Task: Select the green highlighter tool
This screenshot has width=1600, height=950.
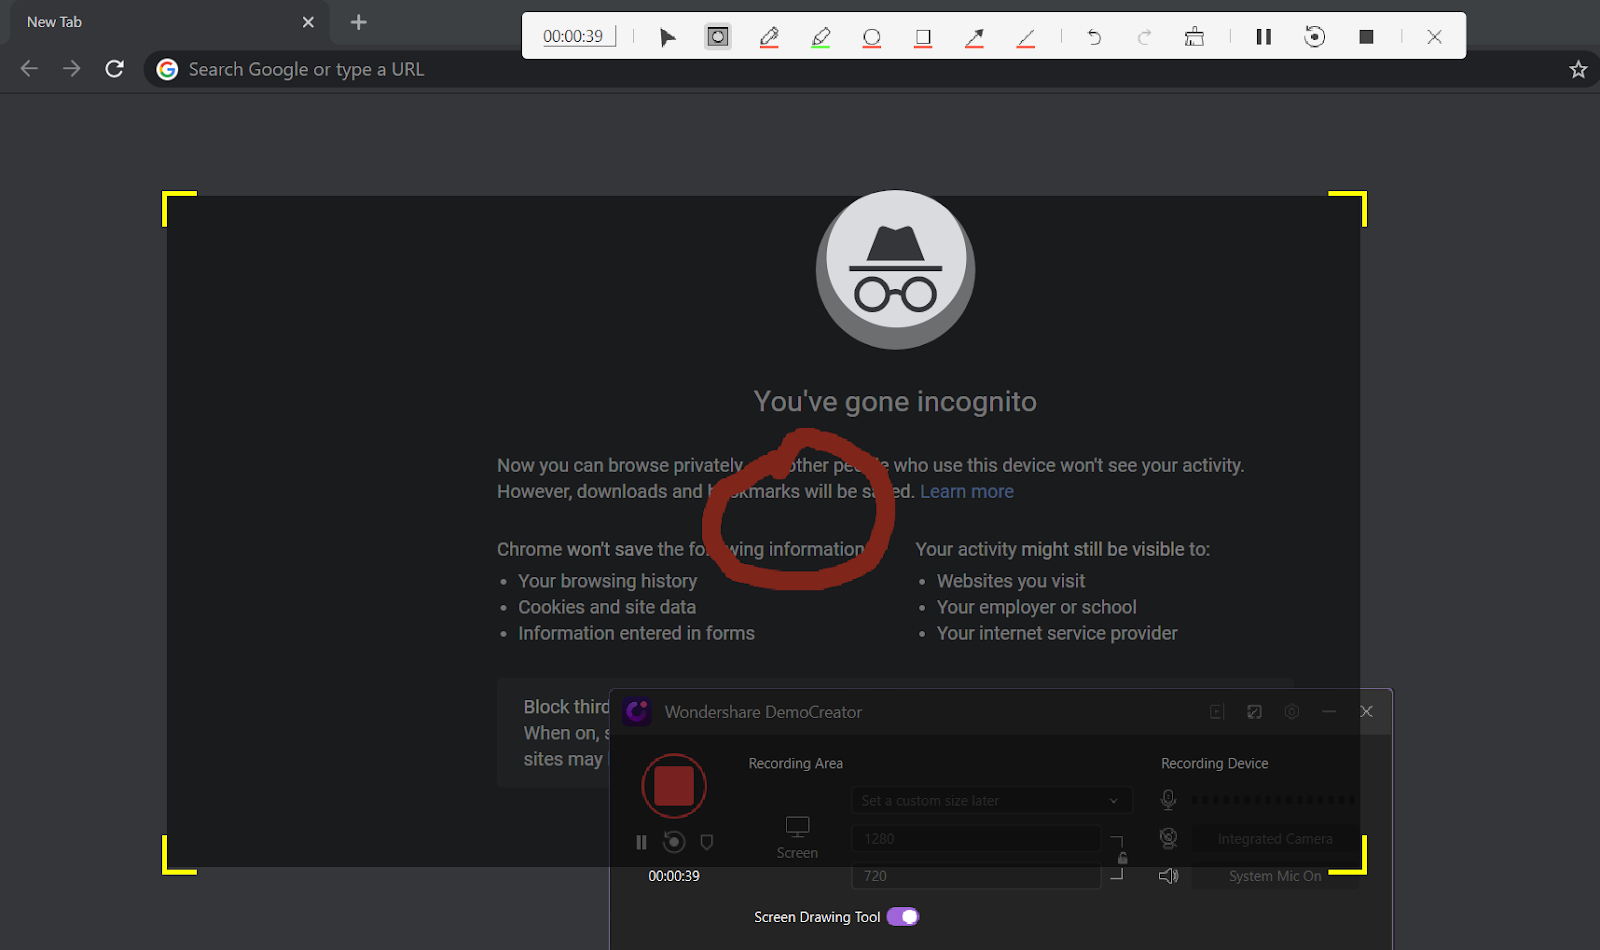Action: 821,37
